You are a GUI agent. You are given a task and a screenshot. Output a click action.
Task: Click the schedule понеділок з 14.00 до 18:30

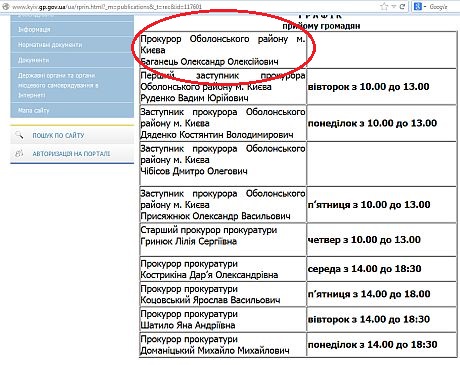pos(372,345)
